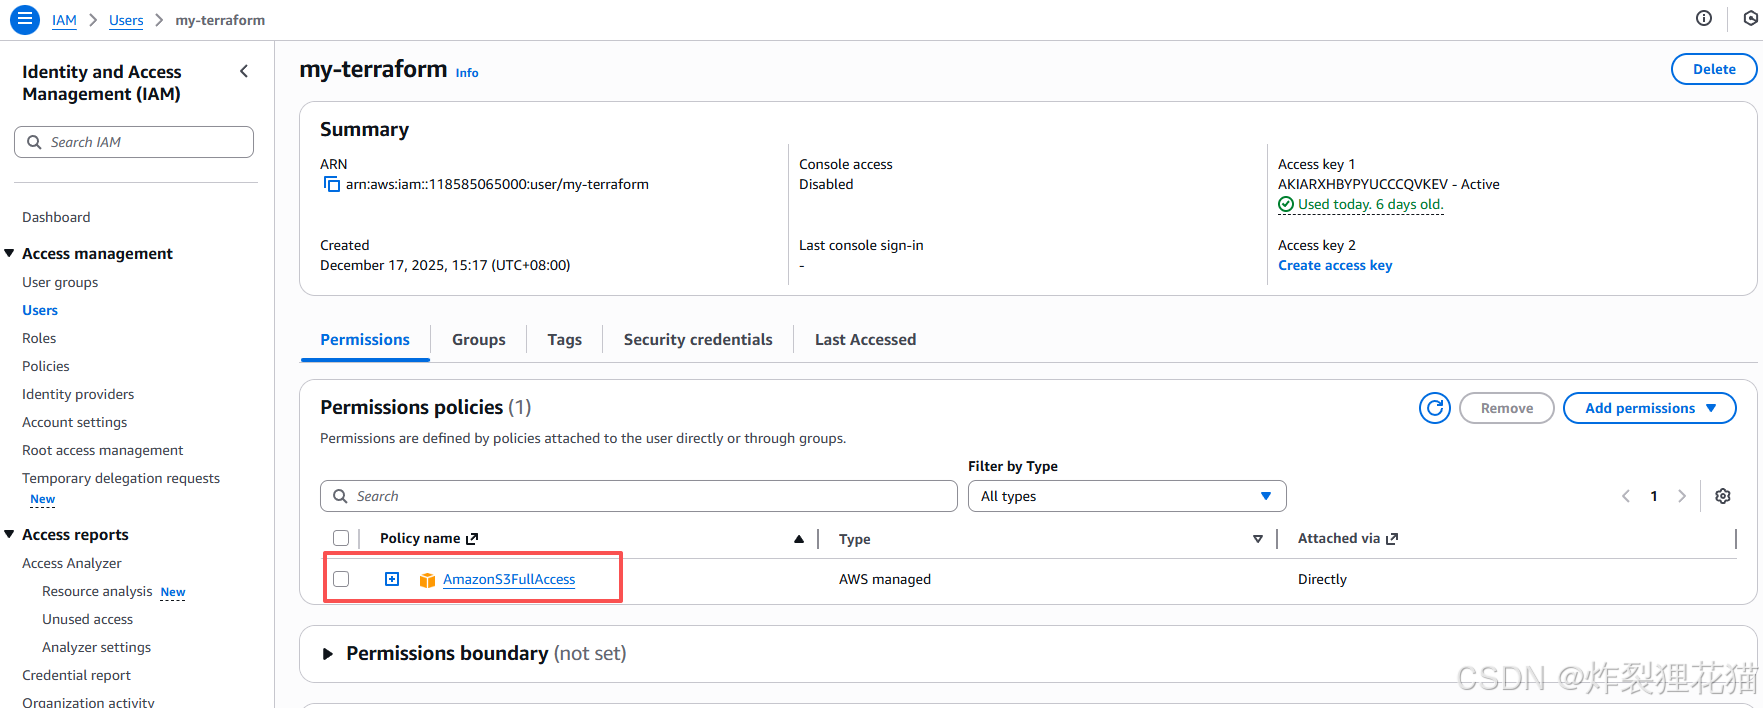Open the Add permissions dropdown
The width and height of the screenshot is (1763, 708).
tap(1649, 408)
